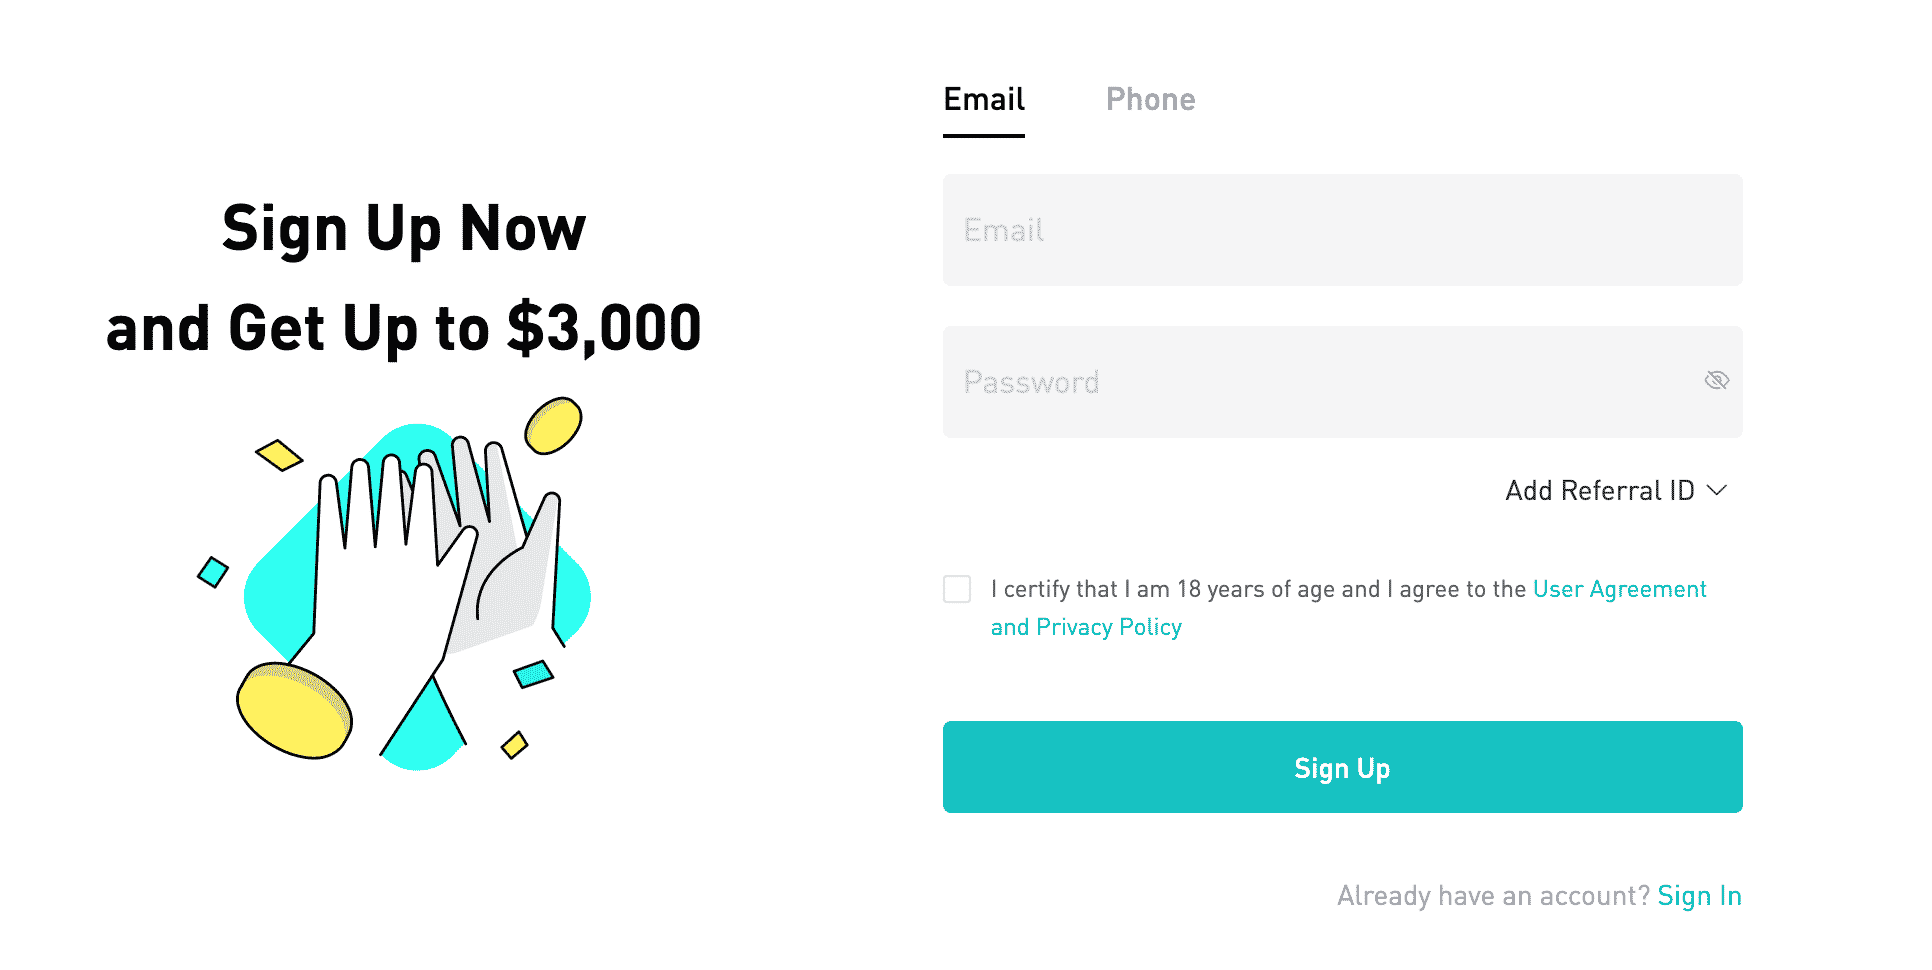
Task: Open the Sign In link
Action: [x=1699, y=896]
